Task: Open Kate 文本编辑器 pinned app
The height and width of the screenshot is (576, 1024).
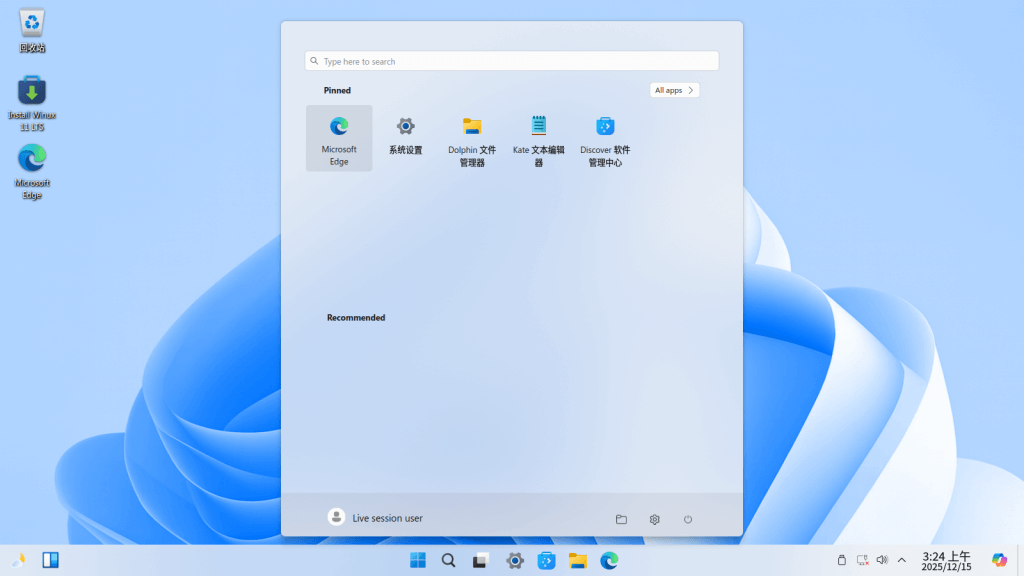Action: 539,138
